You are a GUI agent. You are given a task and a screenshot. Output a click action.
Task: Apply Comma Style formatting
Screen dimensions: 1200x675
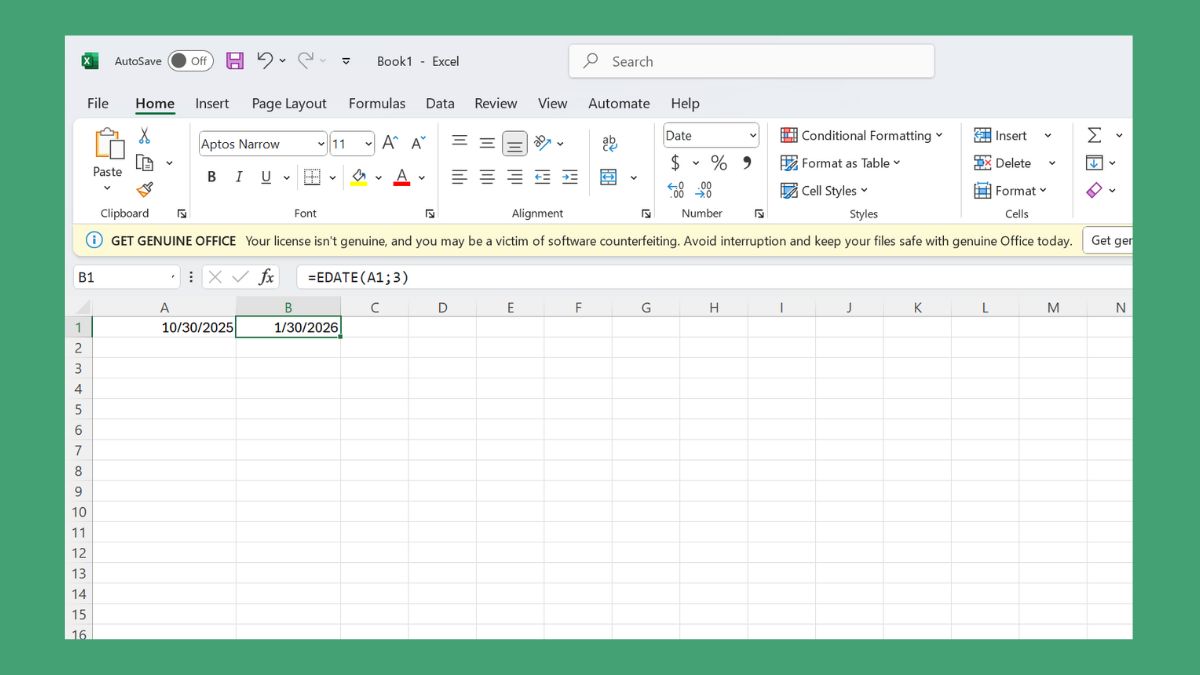[746, 163]
